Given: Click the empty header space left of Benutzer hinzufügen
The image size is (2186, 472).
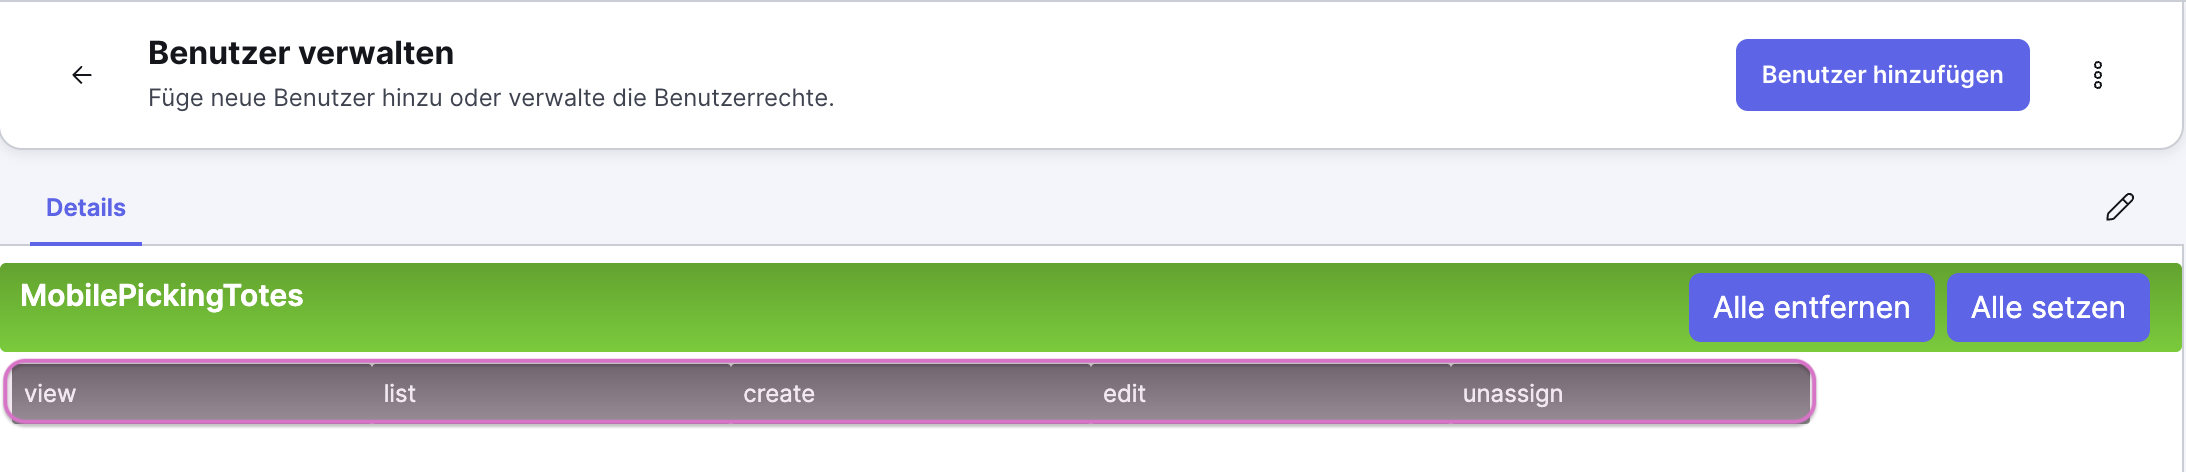Looking at the screenshot, I should click(x=1300, y=75).
